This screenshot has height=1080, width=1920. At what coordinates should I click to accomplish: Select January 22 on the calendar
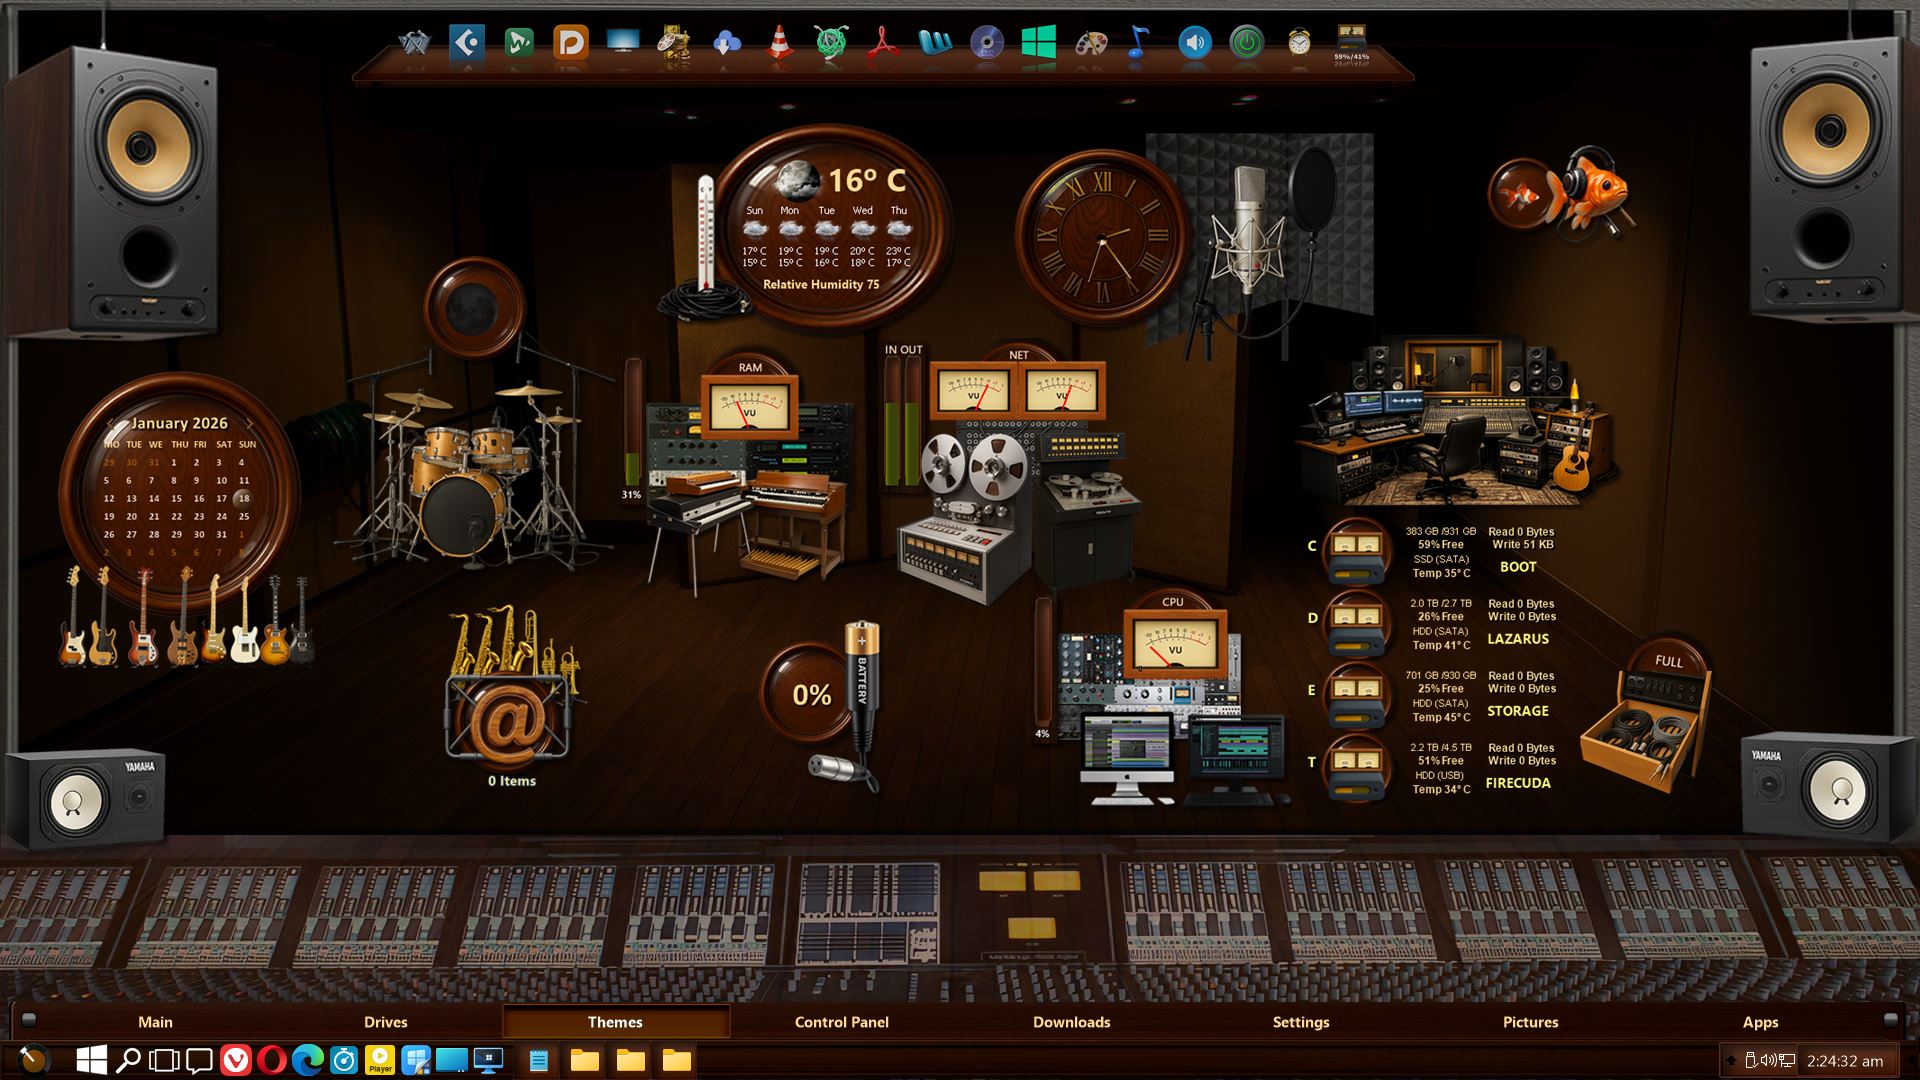pyautogui.click(x=176, y=517)
